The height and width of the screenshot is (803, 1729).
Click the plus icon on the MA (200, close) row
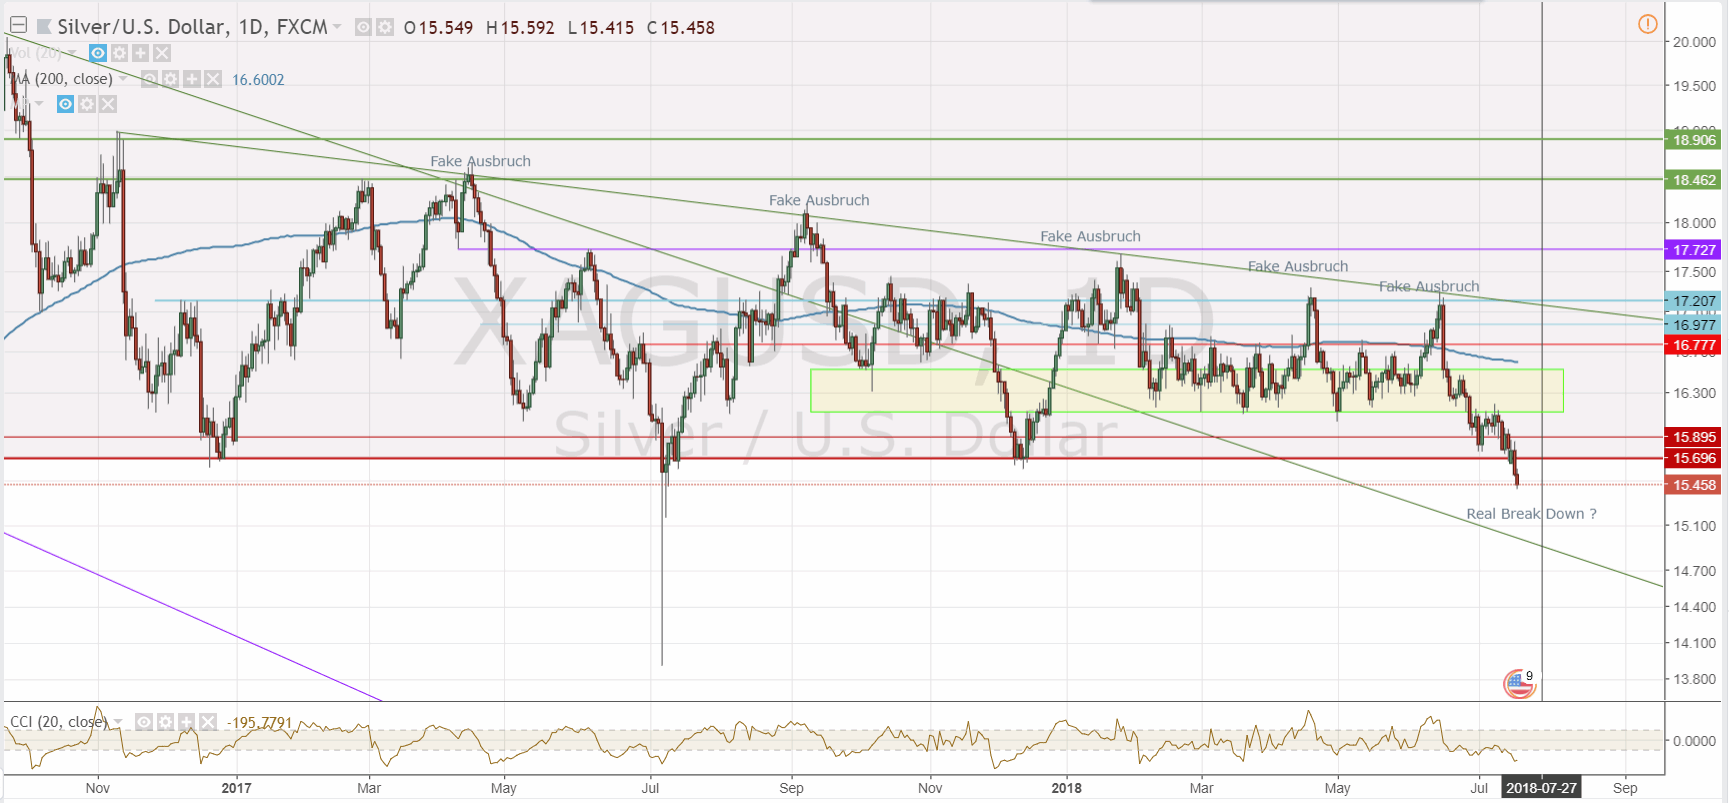pyautogui.click(x=191, y=79)
